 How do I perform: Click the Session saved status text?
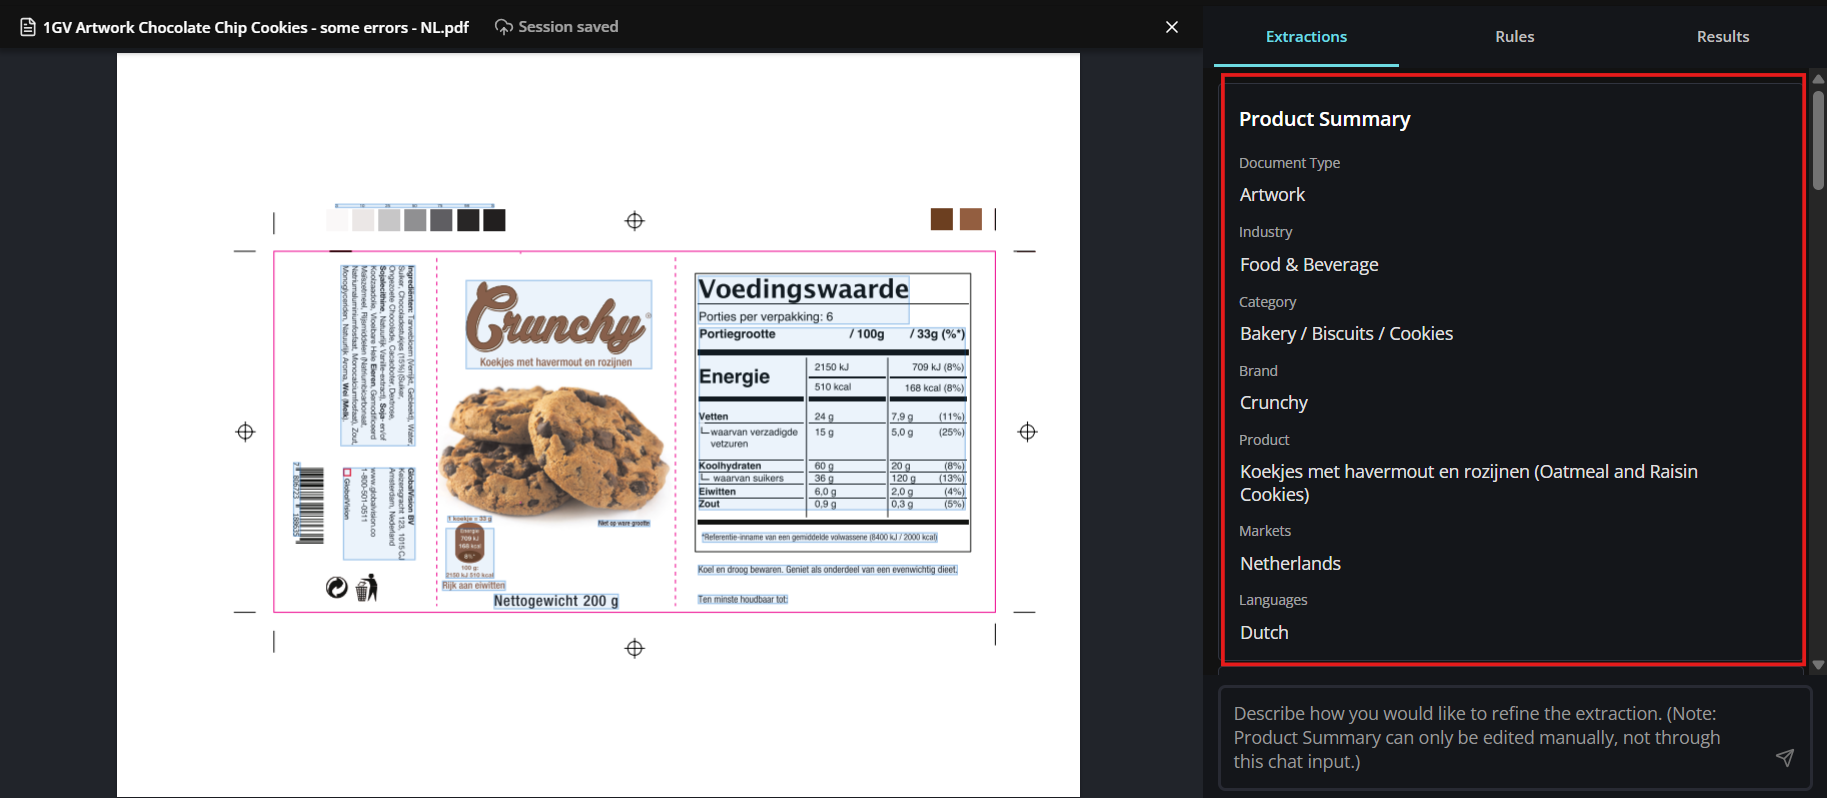pyautogui.click(x=568, y=27)
